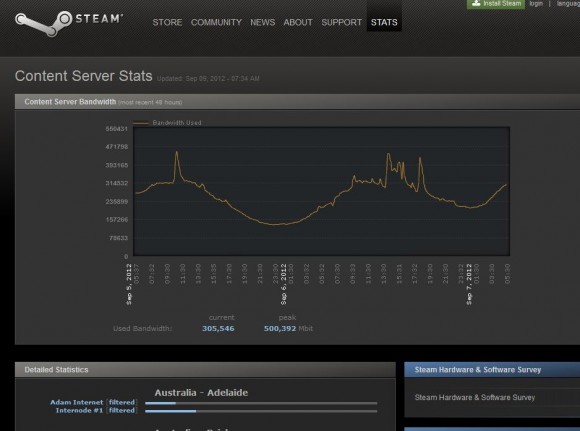This screenshot has width=580, height=431.
Task: Click the Steam Hardware & Software Survey header
Action: point(492,370)
